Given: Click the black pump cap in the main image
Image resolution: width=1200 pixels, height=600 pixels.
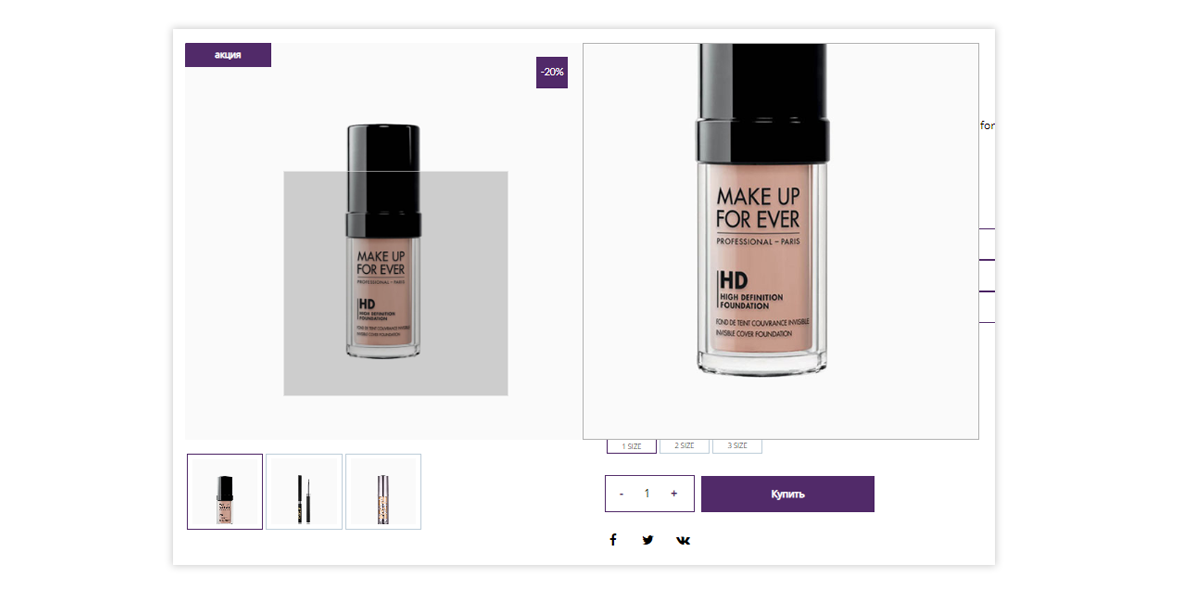Looking at the screenshot, I should point(383,168).
